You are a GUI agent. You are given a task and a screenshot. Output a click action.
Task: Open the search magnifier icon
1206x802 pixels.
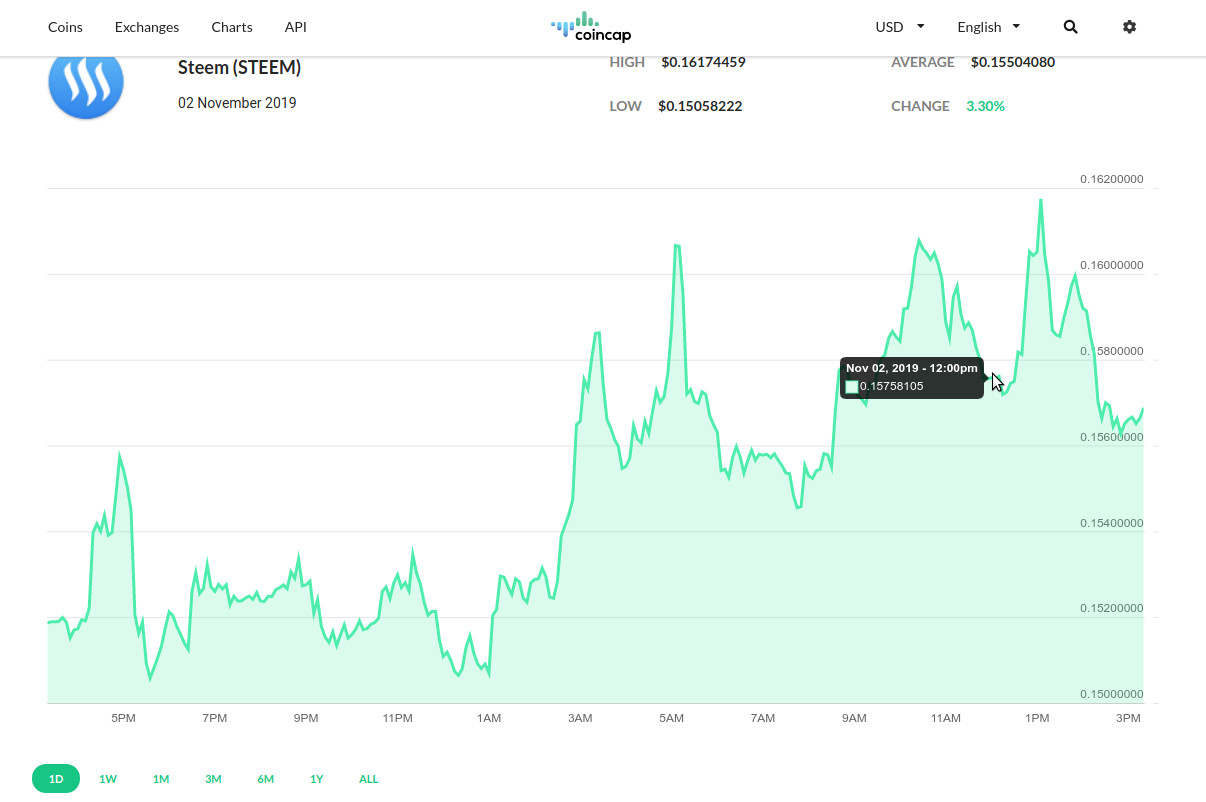(1070, 27)
